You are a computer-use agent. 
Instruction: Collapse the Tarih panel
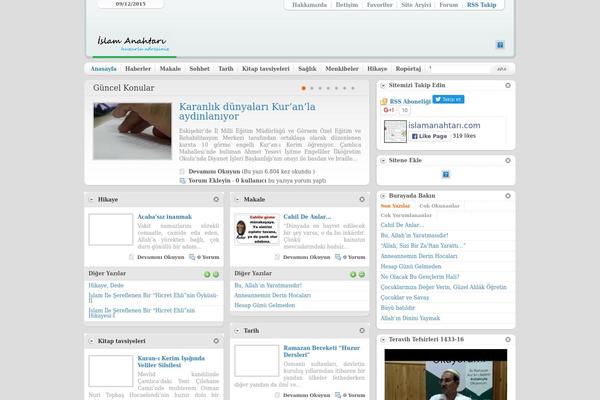click(x=237, y=331)
